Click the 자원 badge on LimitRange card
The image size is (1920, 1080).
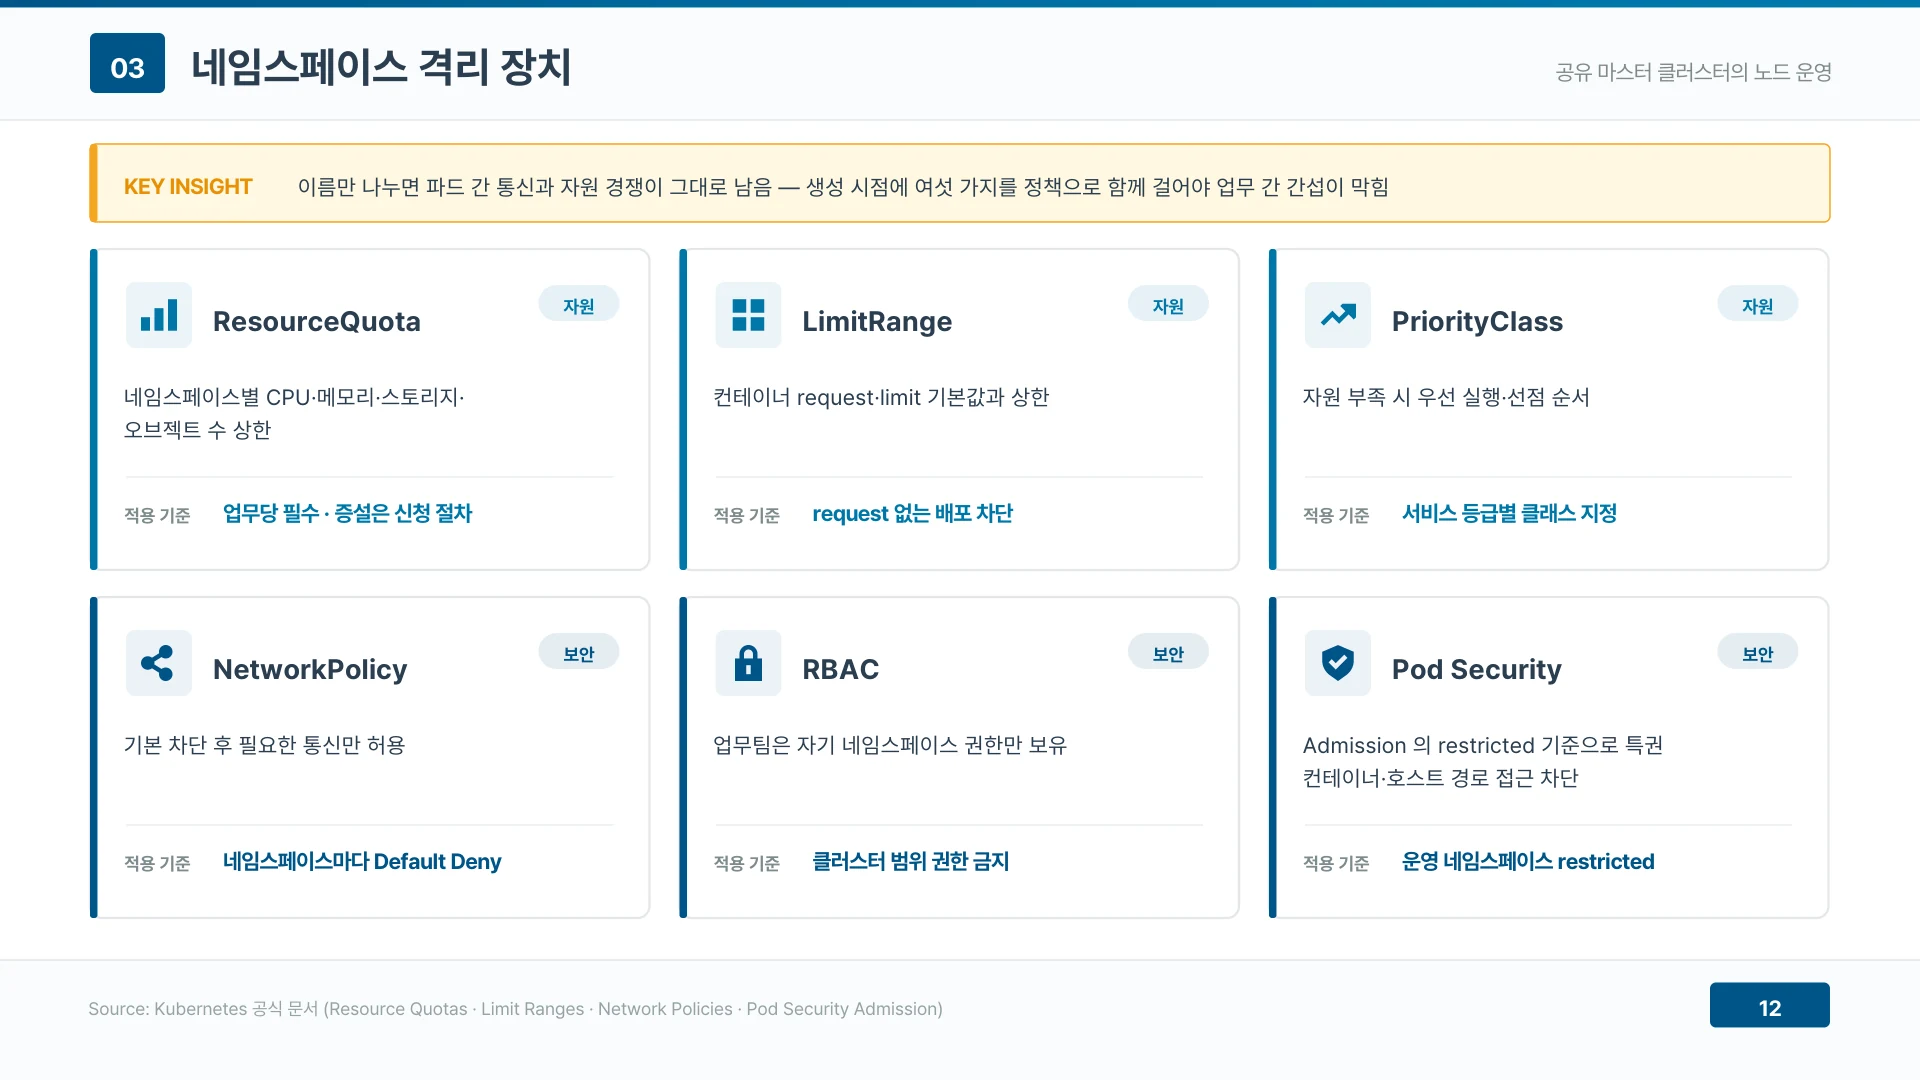(1168, 305)
